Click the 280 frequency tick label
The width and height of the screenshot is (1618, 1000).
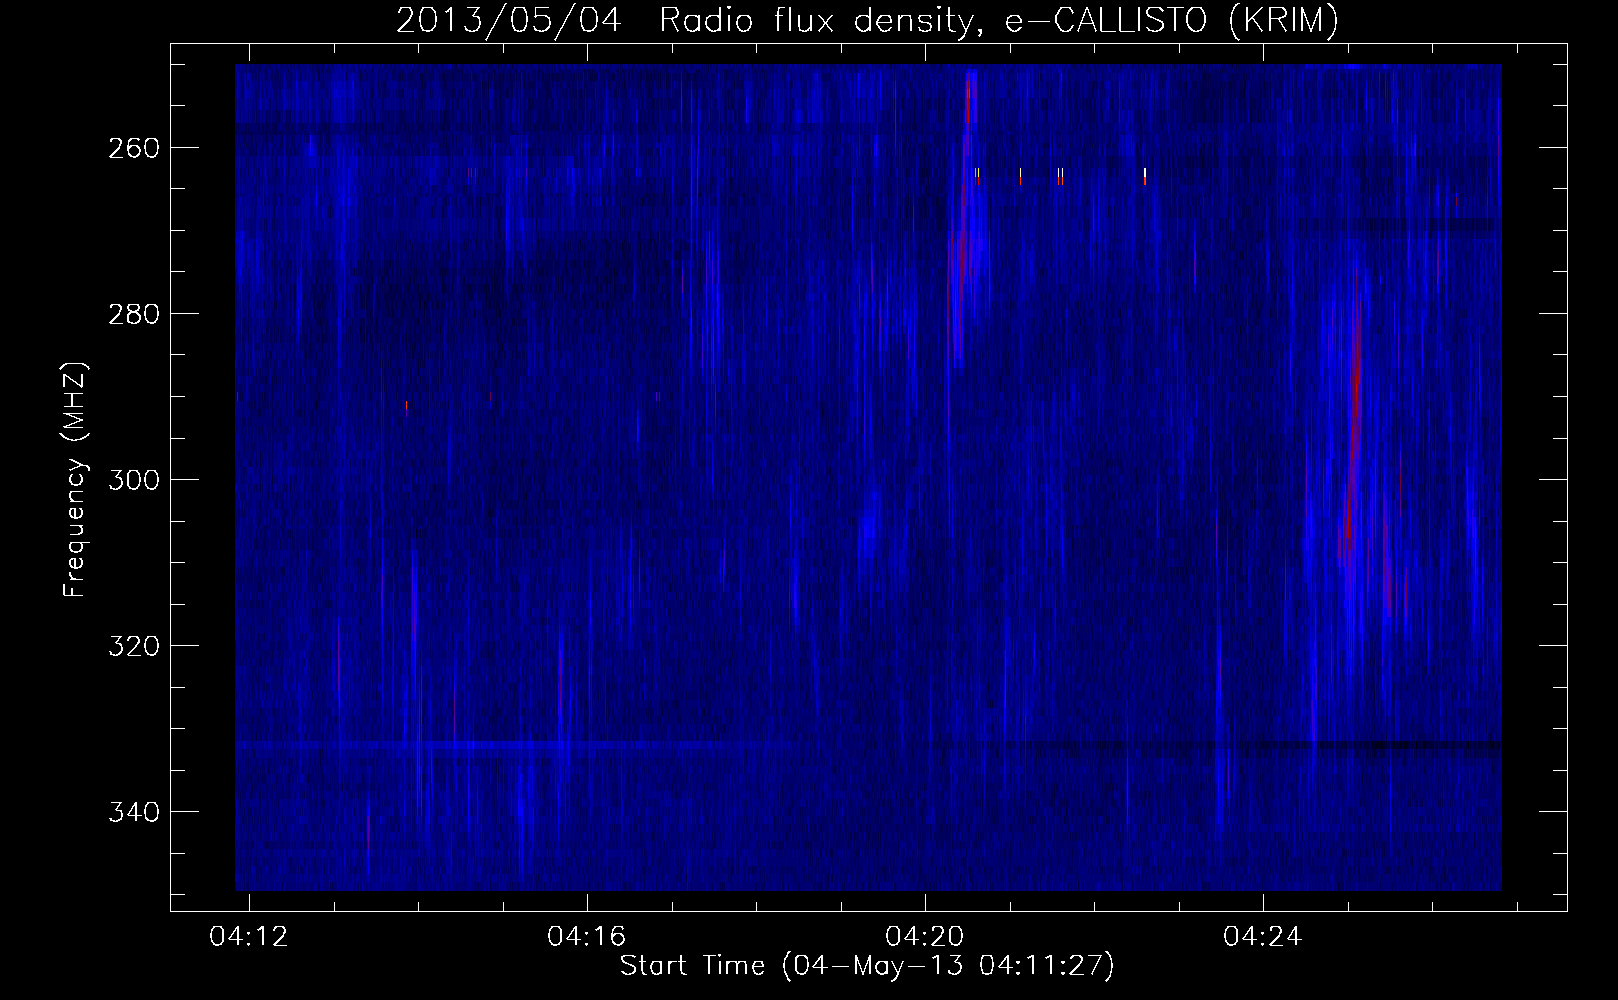[134, 314]
